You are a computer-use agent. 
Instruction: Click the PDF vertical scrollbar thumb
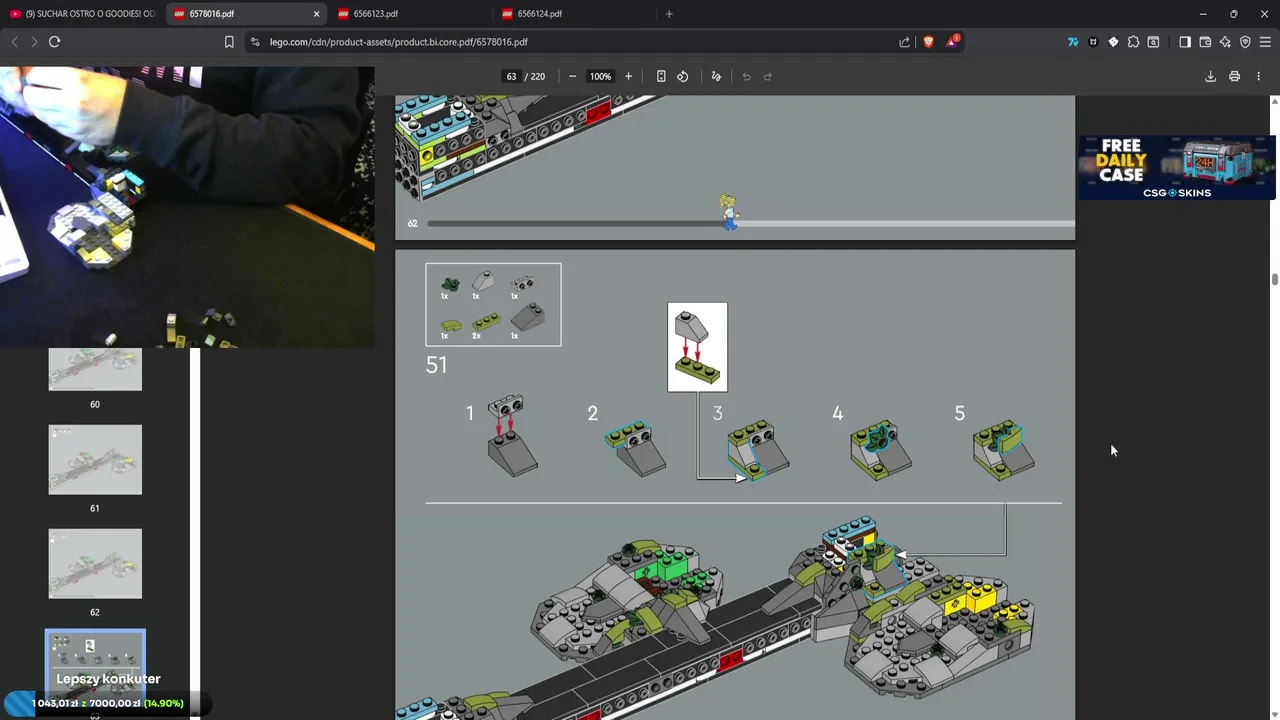(1275, 279)
